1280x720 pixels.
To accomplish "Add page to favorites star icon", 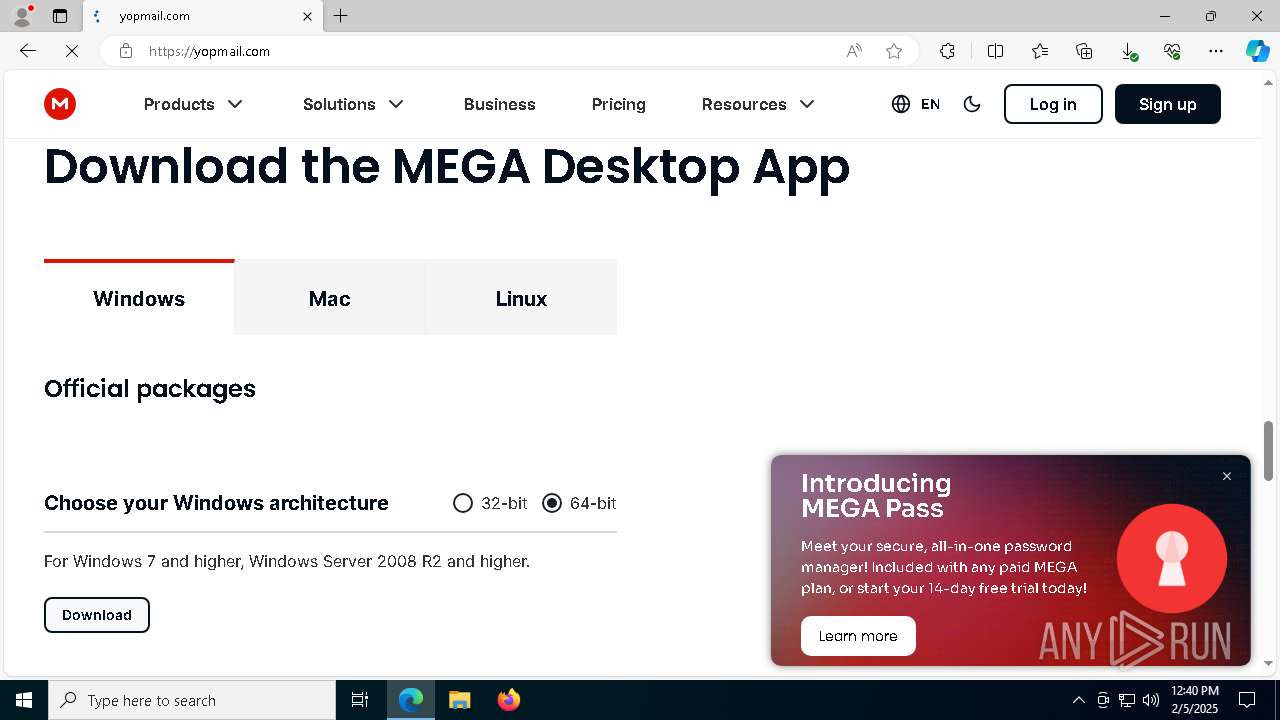I will click(x=894, y=51).
